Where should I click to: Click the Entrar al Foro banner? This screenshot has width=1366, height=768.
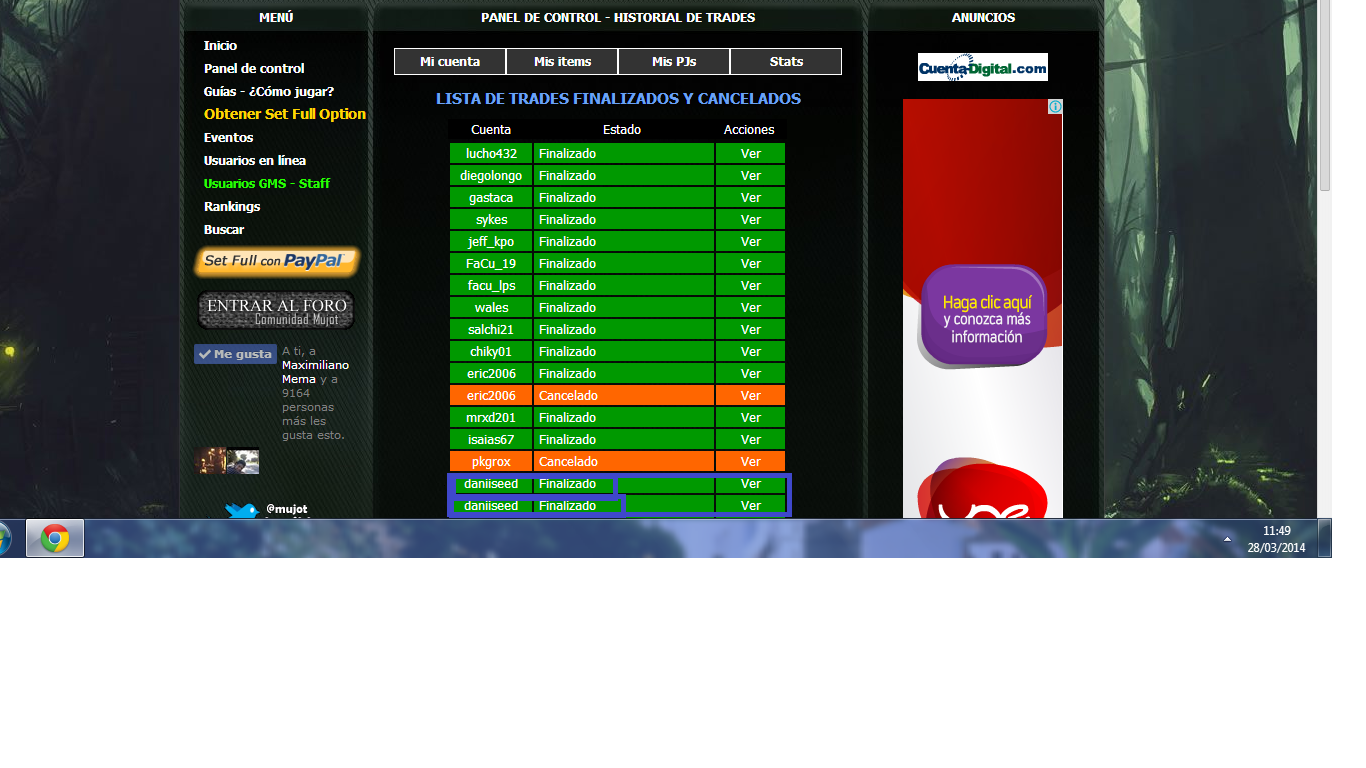tap(276, 310)
